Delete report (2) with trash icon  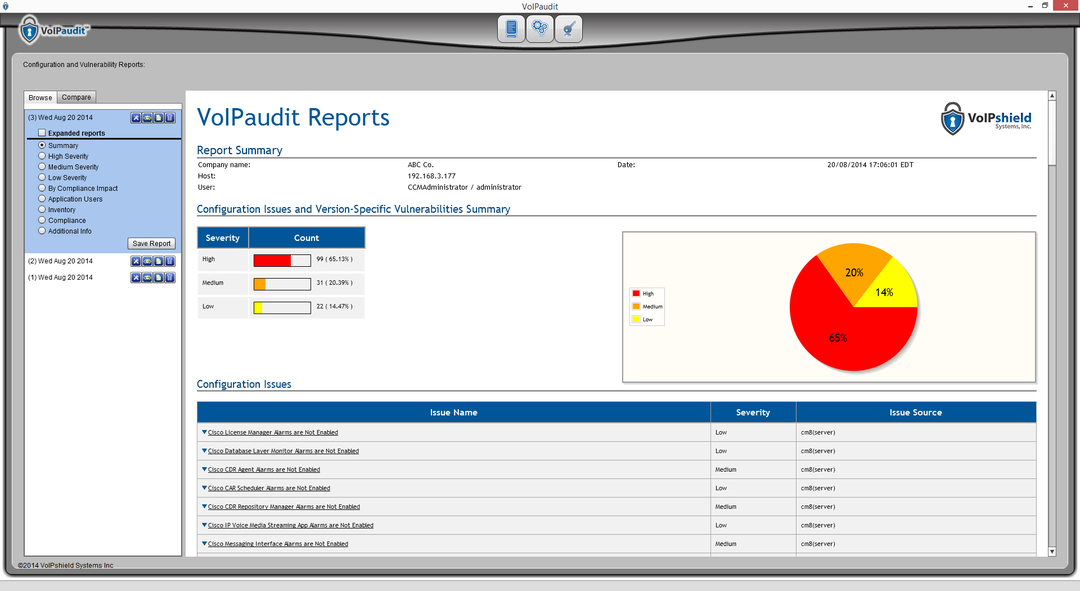[x=170, y=261]
